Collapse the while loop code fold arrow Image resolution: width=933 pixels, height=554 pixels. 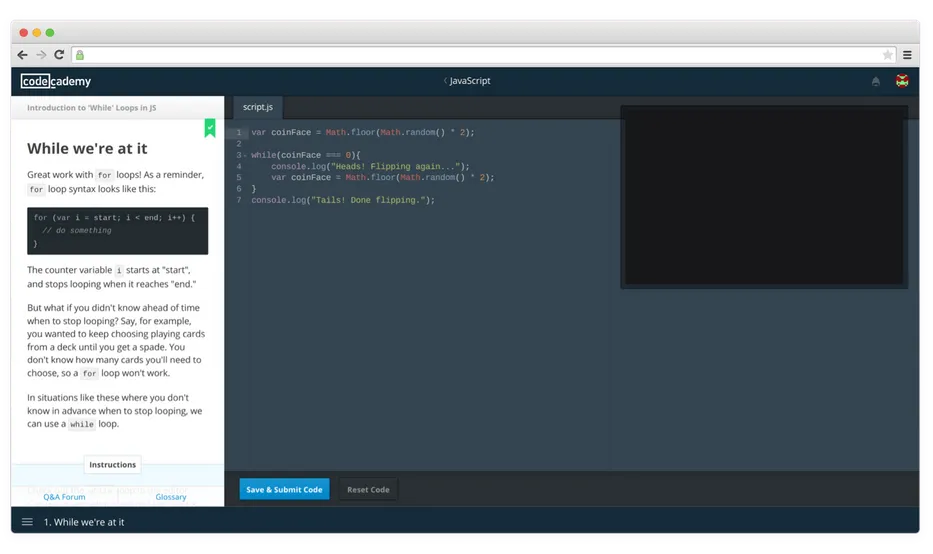246,155
